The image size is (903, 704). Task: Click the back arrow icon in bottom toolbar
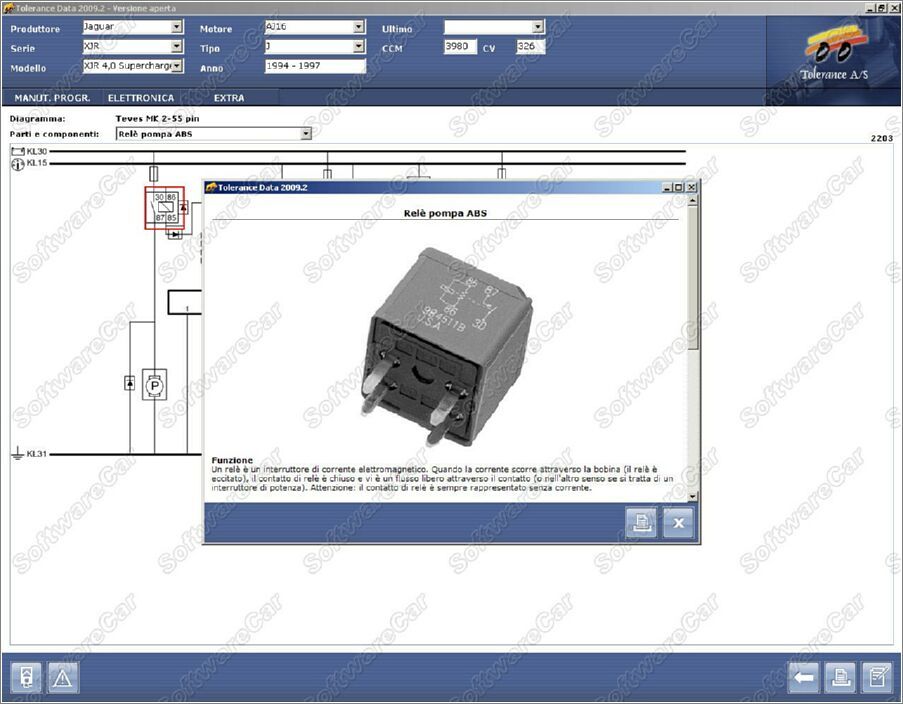click(804, 678)
